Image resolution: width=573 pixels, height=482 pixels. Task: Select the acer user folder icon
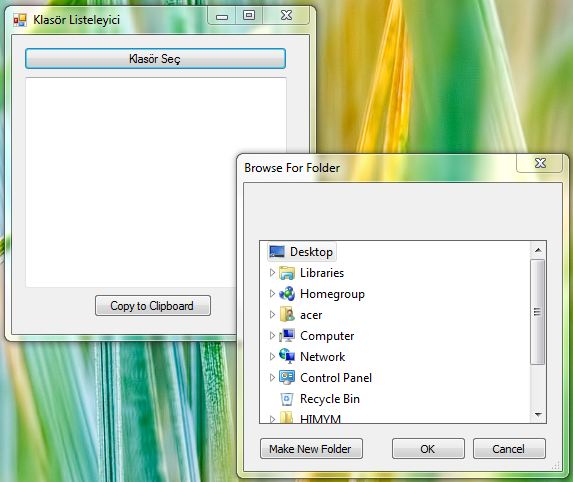287,315
